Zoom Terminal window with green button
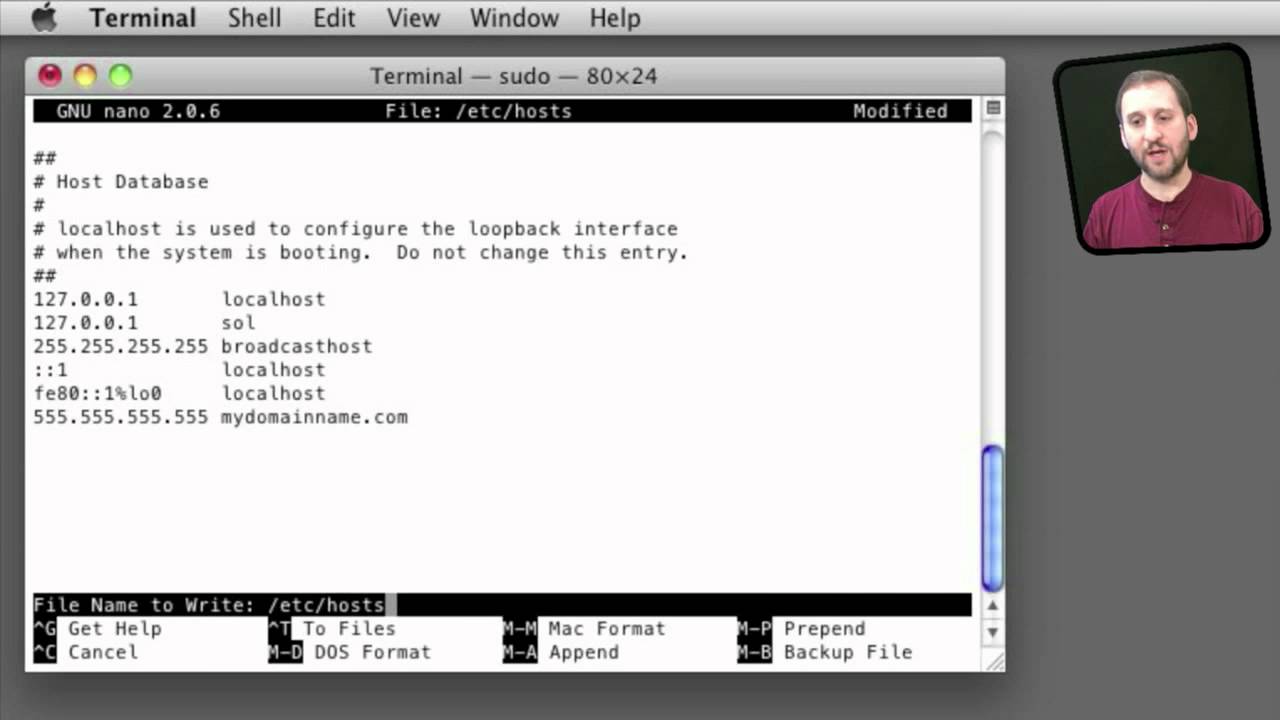 [x=120, y=75]
